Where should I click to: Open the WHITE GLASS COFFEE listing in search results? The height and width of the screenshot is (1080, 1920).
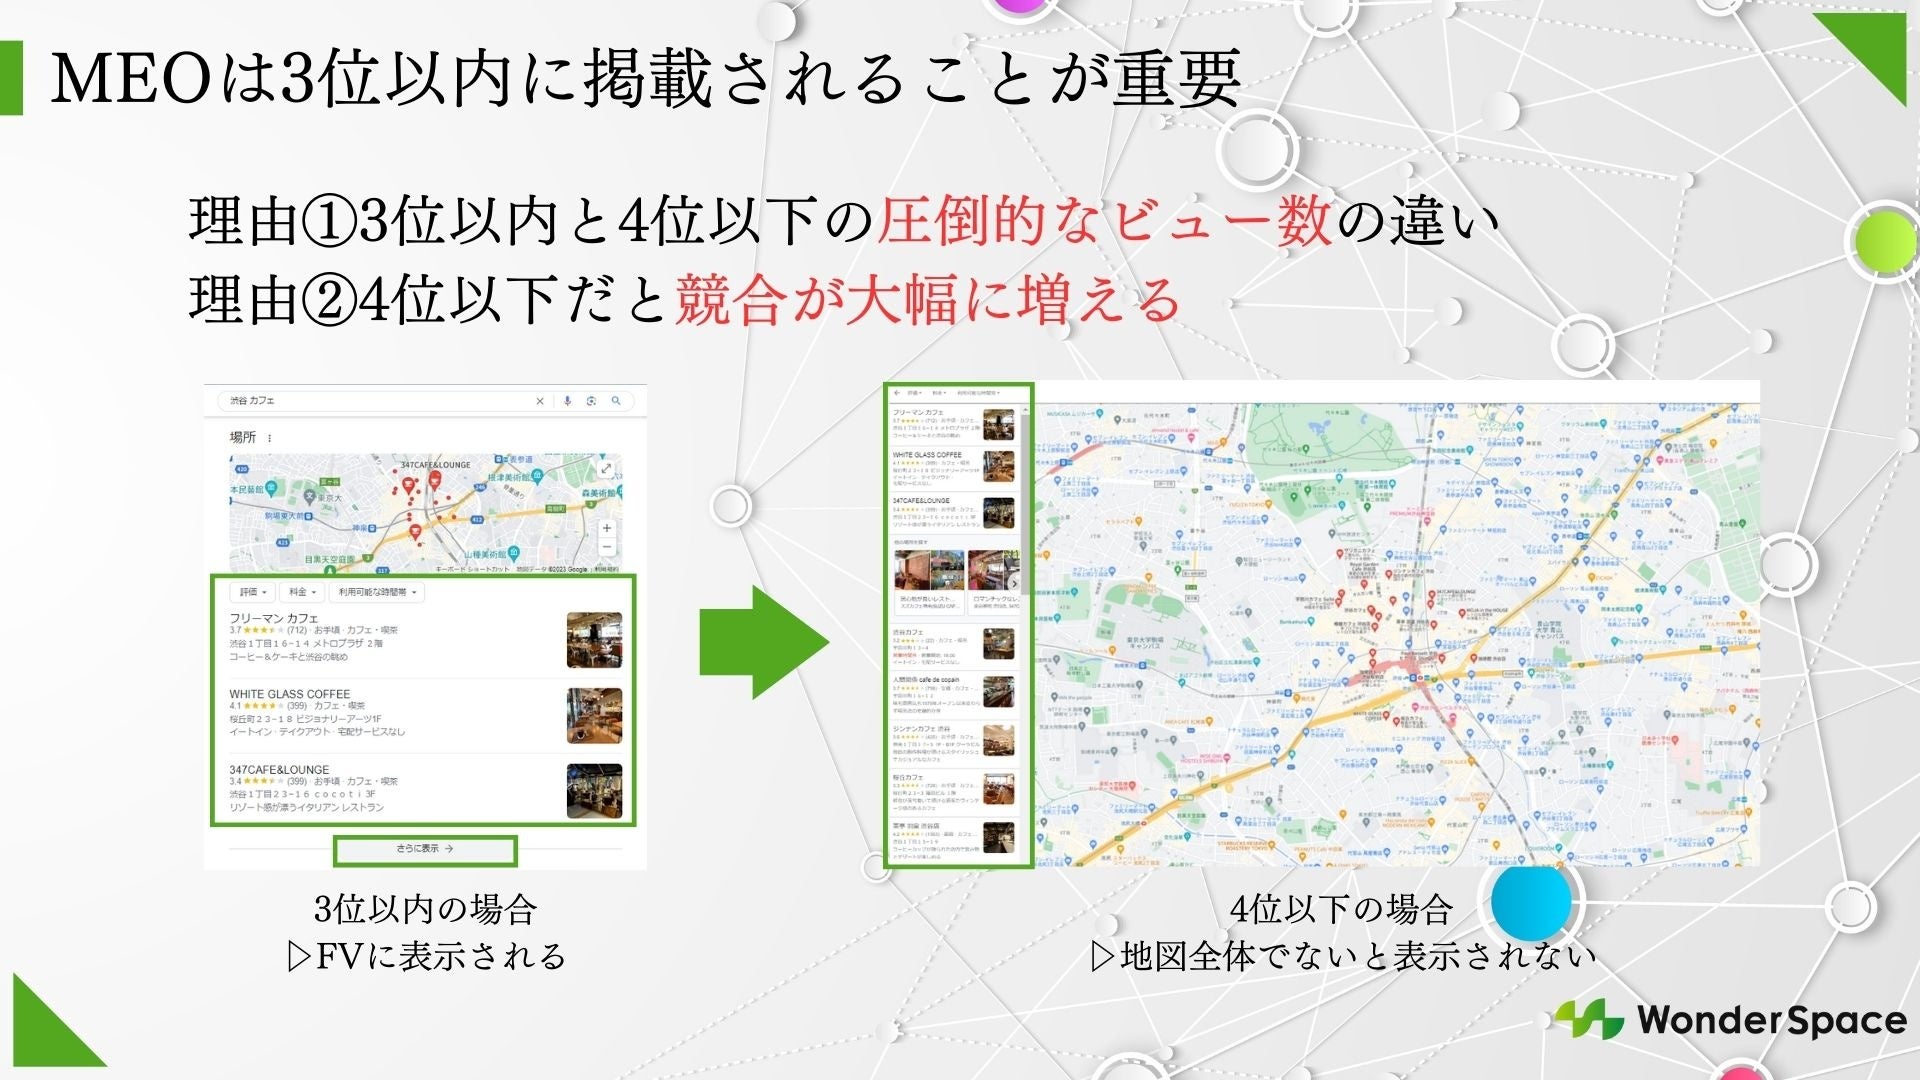point(290,694)
